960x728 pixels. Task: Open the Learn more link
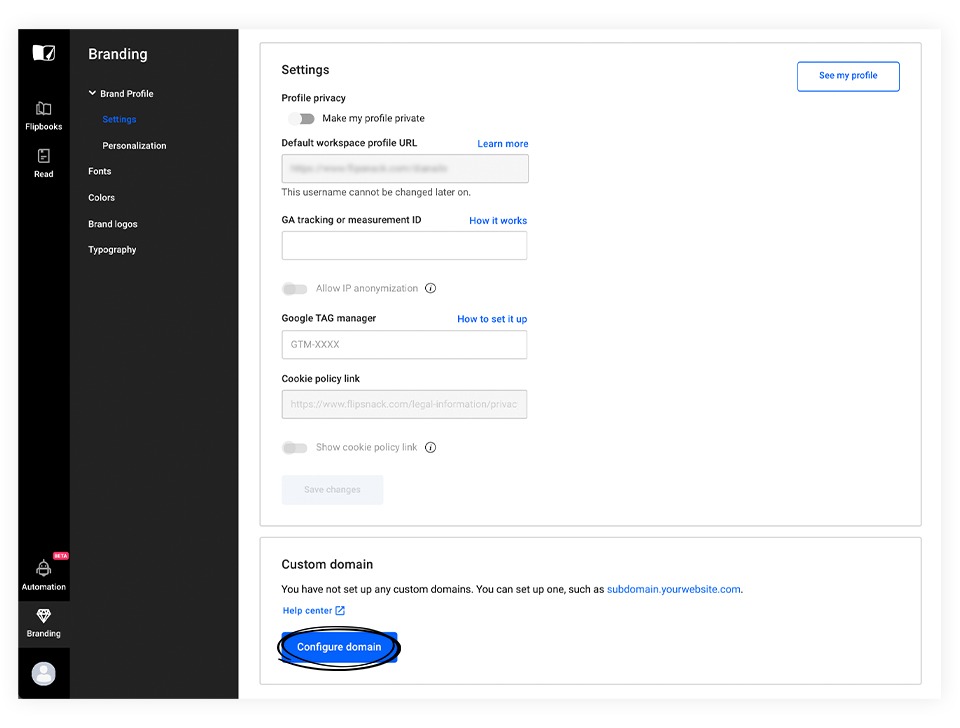pyautogui.click(x=502, y=143)
